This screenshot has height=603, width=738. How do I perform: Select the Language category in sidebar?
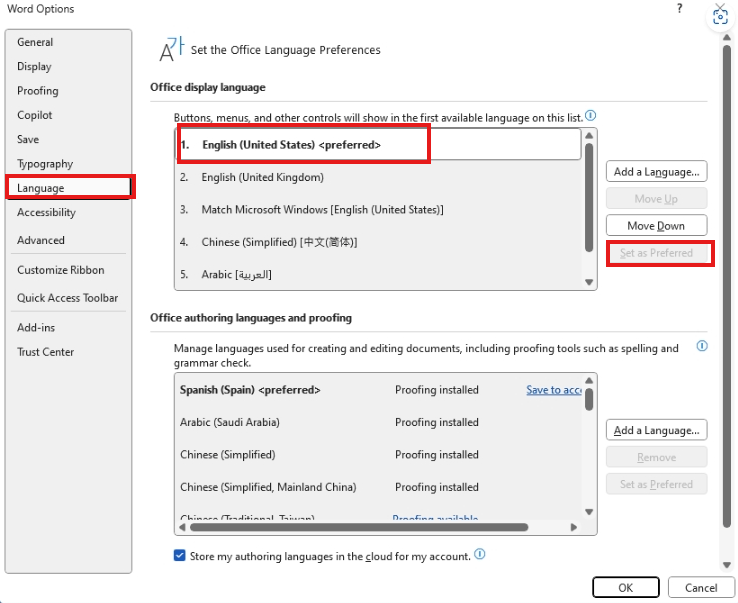pyautogui.click(x=69, y=188)
